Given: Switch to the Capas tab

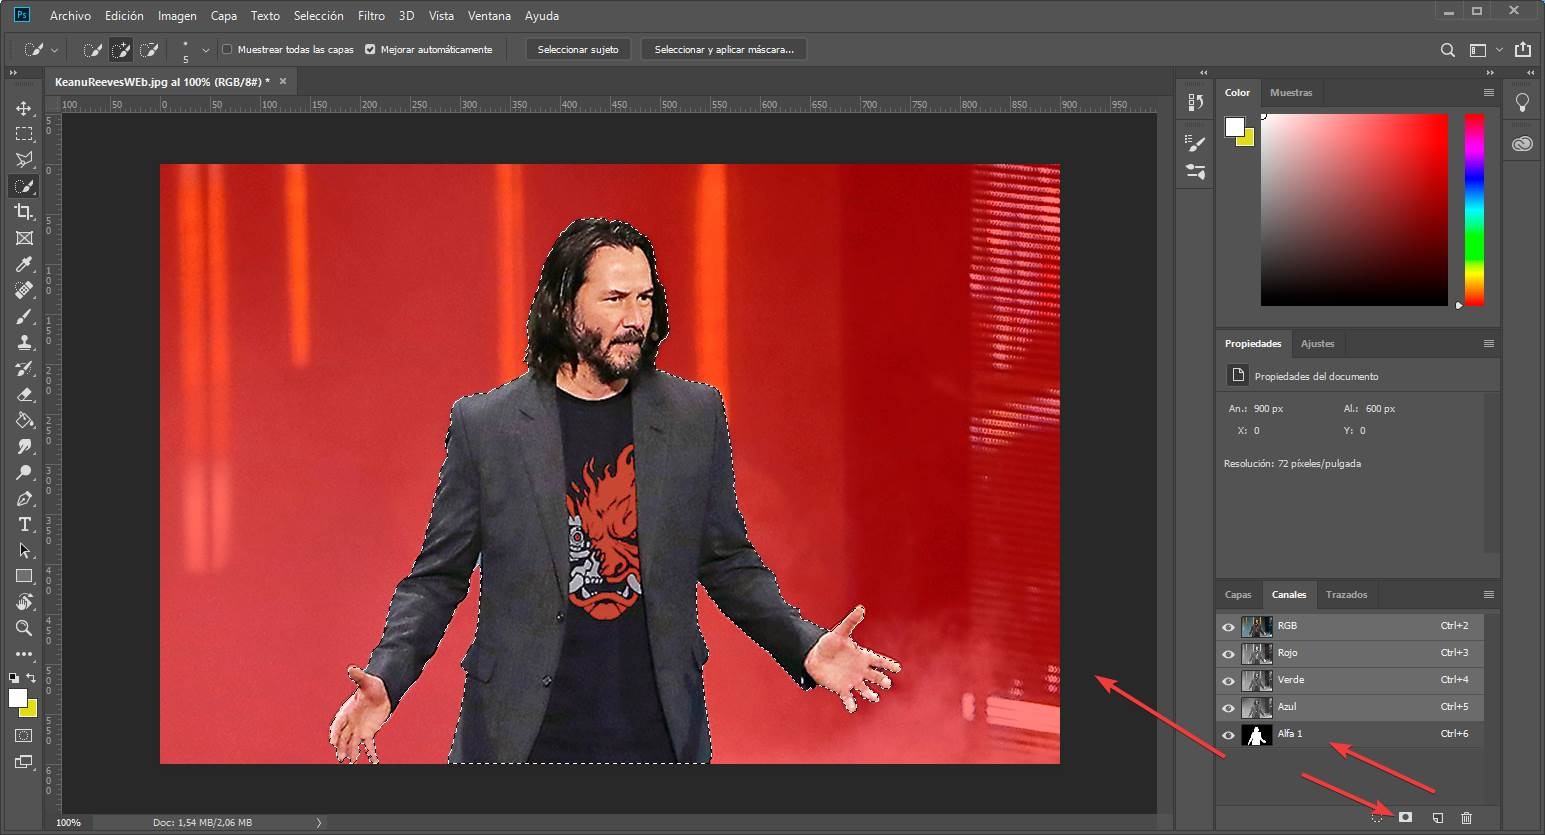Looking at the screenshot, I should tap(1238, 594).
